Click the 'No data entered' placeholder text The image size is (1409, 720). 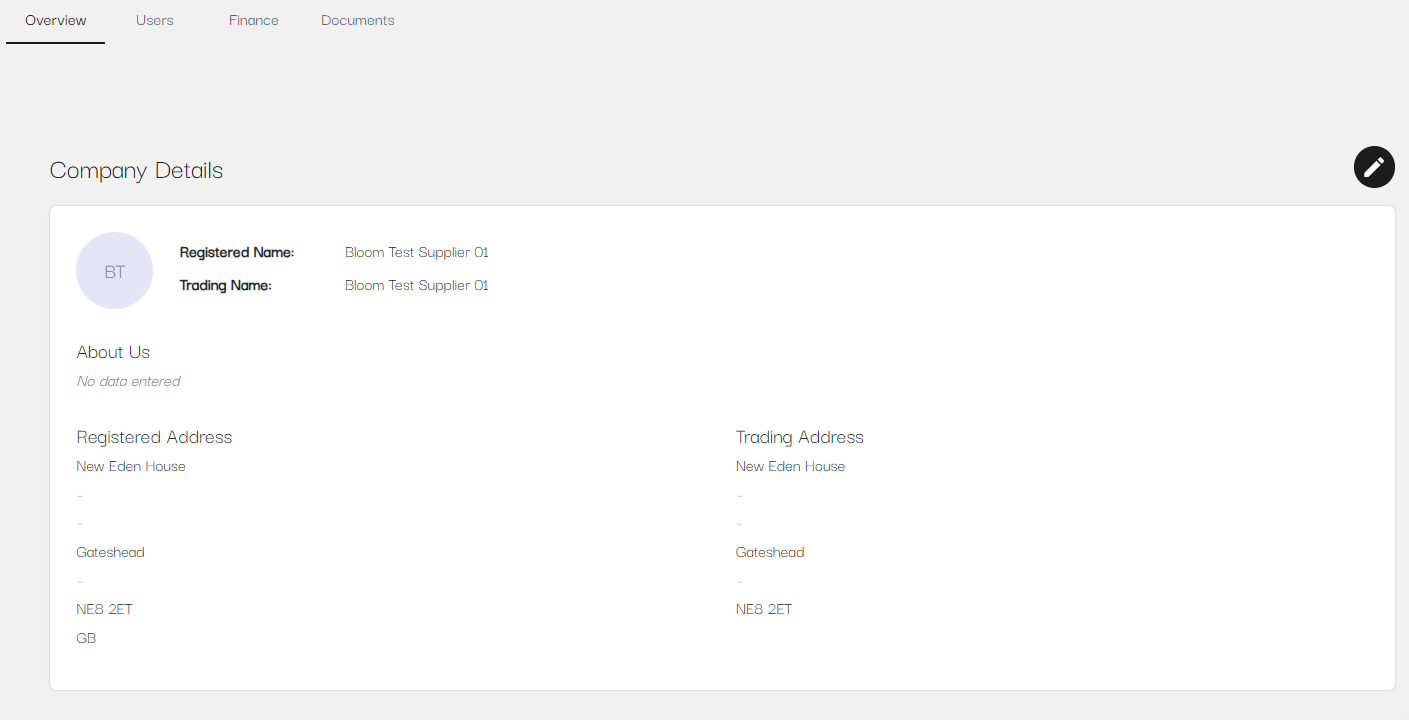pyautogui.click(x=128, y=381)
